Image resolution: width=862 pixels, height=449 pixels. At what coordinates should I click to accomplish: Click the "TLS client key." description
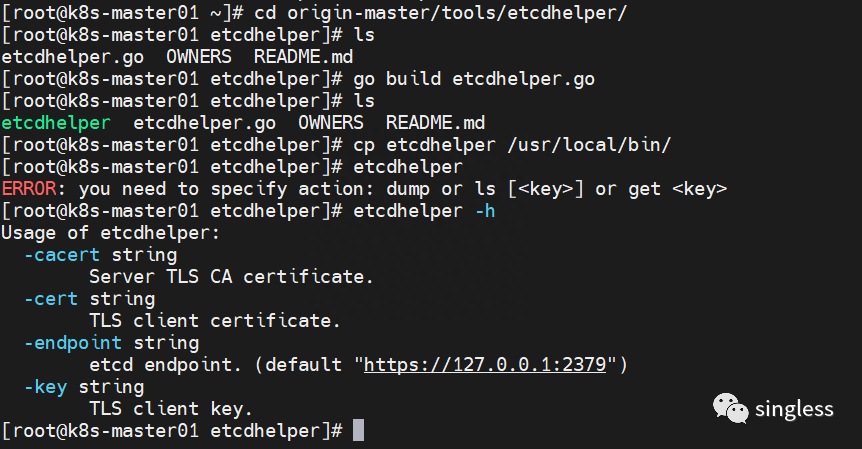[x=171, y=408]
